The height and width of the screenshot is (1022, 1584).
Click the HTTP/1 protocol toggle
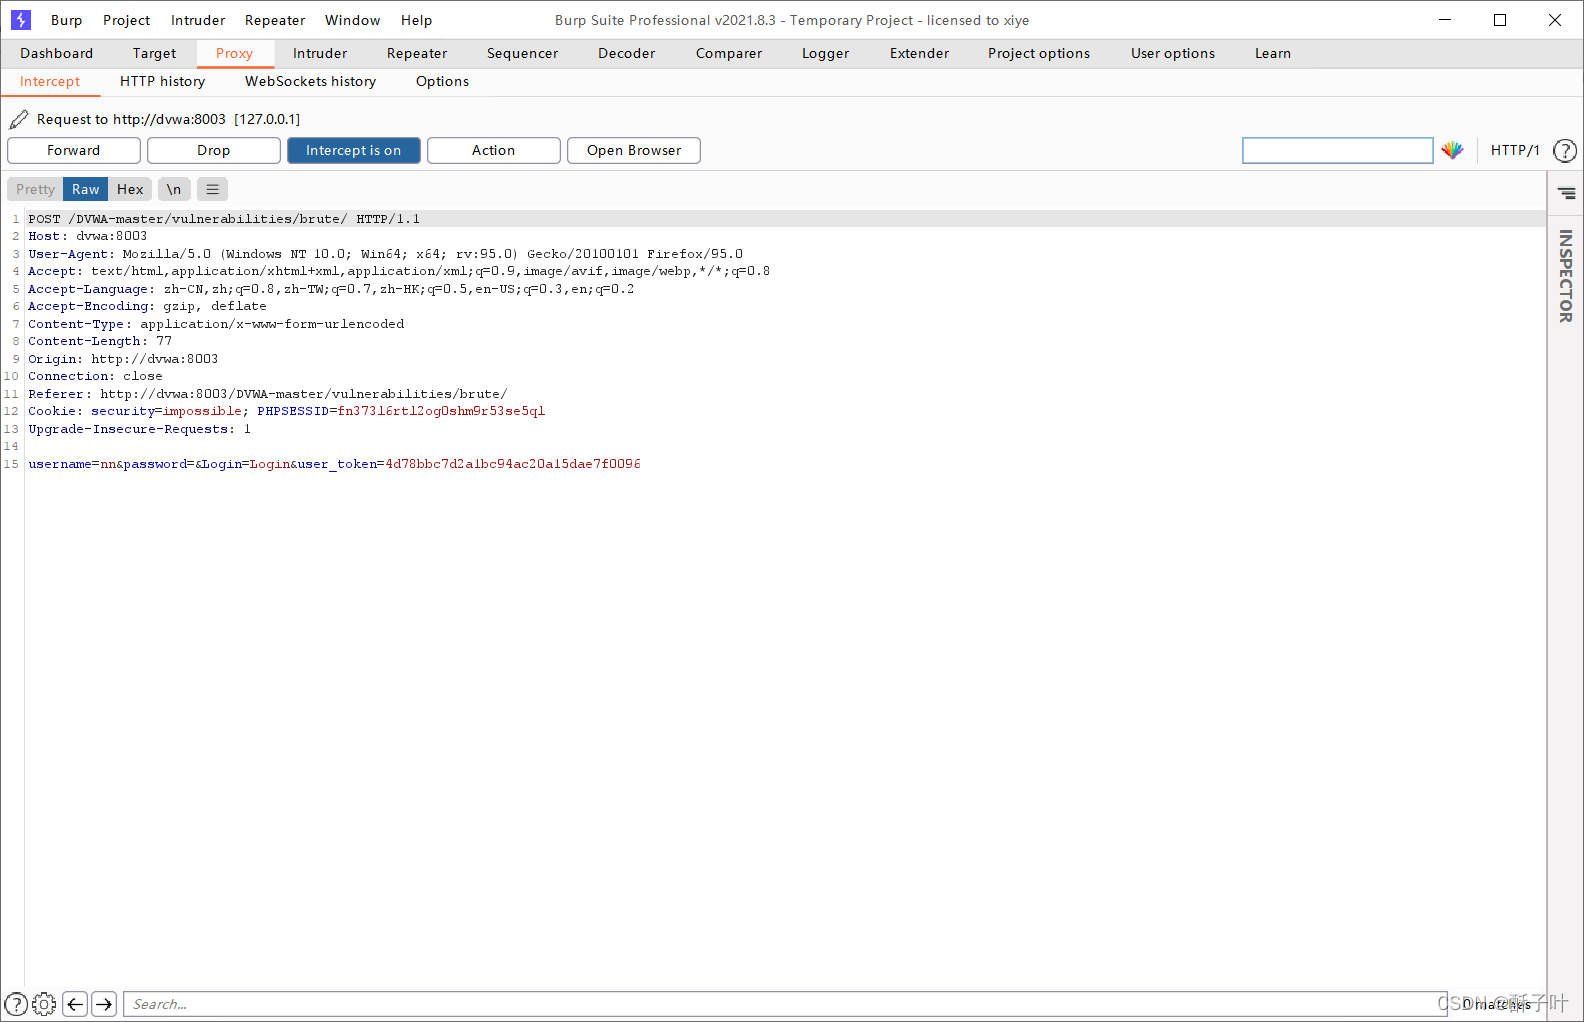click(x=1515, y=150)
